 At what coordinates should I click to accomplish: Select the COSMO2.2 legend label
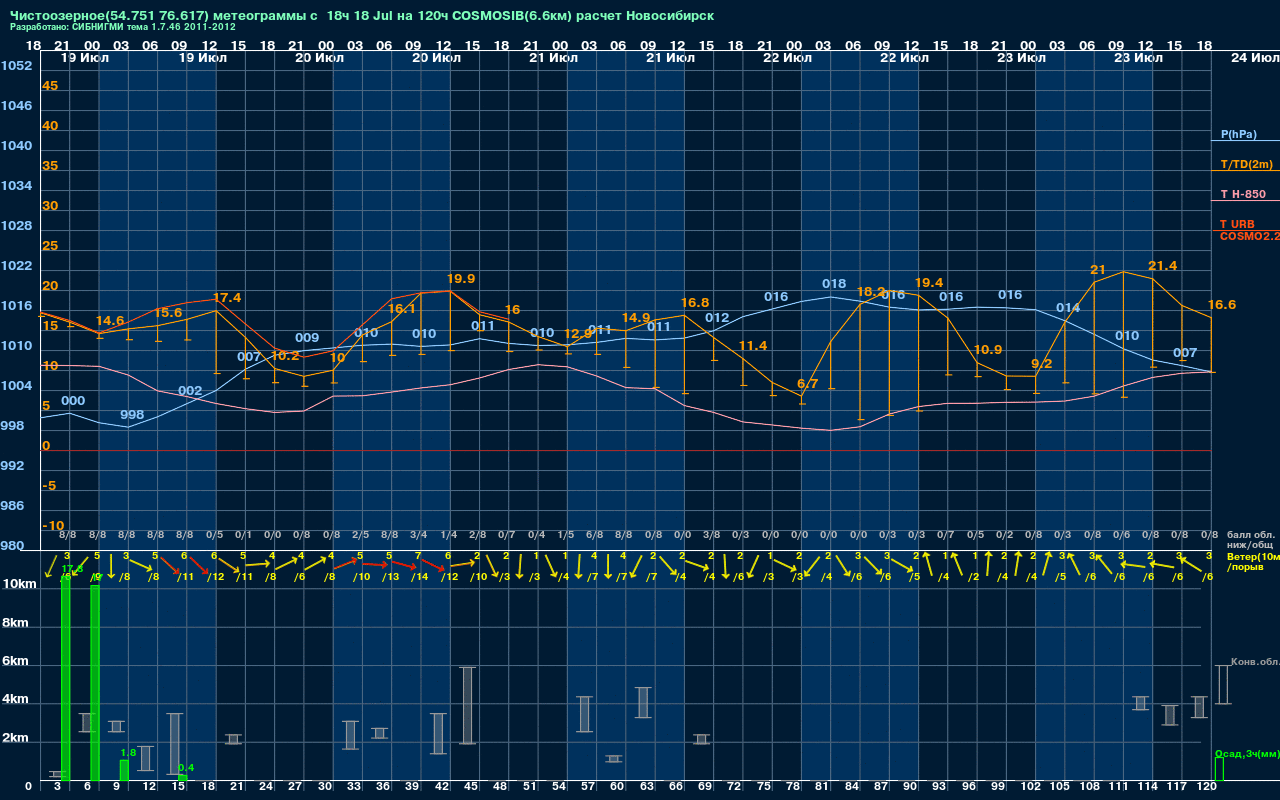(x=1250, y=236)
